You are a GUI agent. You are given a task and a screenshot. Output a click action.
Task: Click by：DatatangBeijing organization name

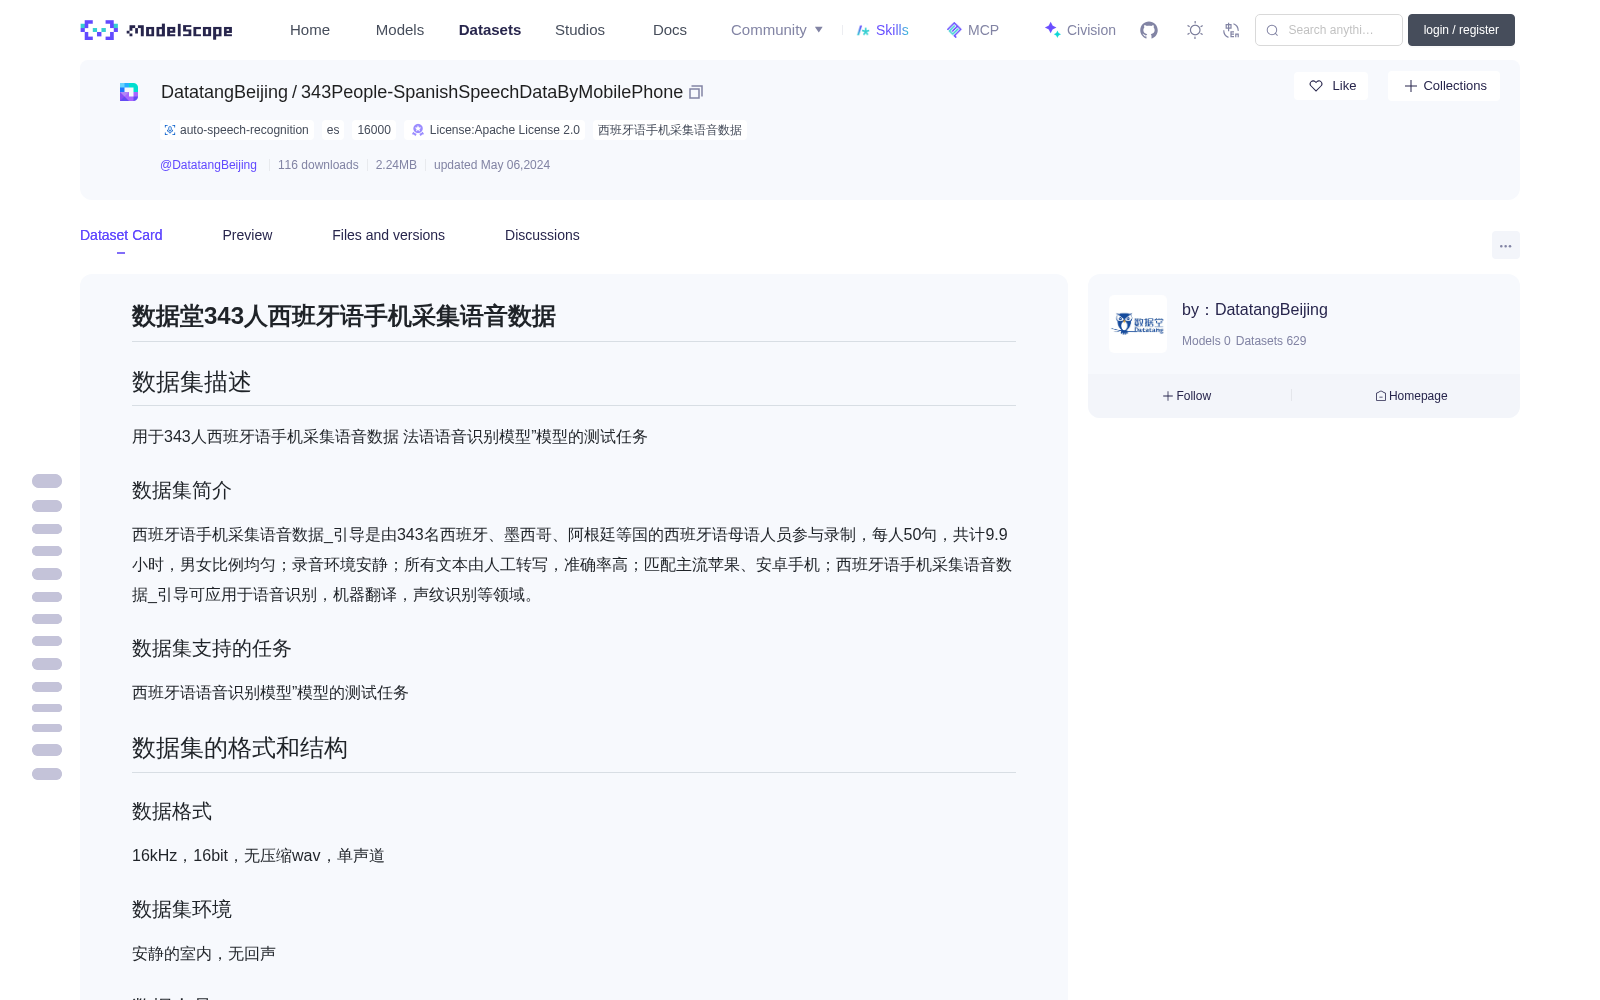pos(1255,310)
